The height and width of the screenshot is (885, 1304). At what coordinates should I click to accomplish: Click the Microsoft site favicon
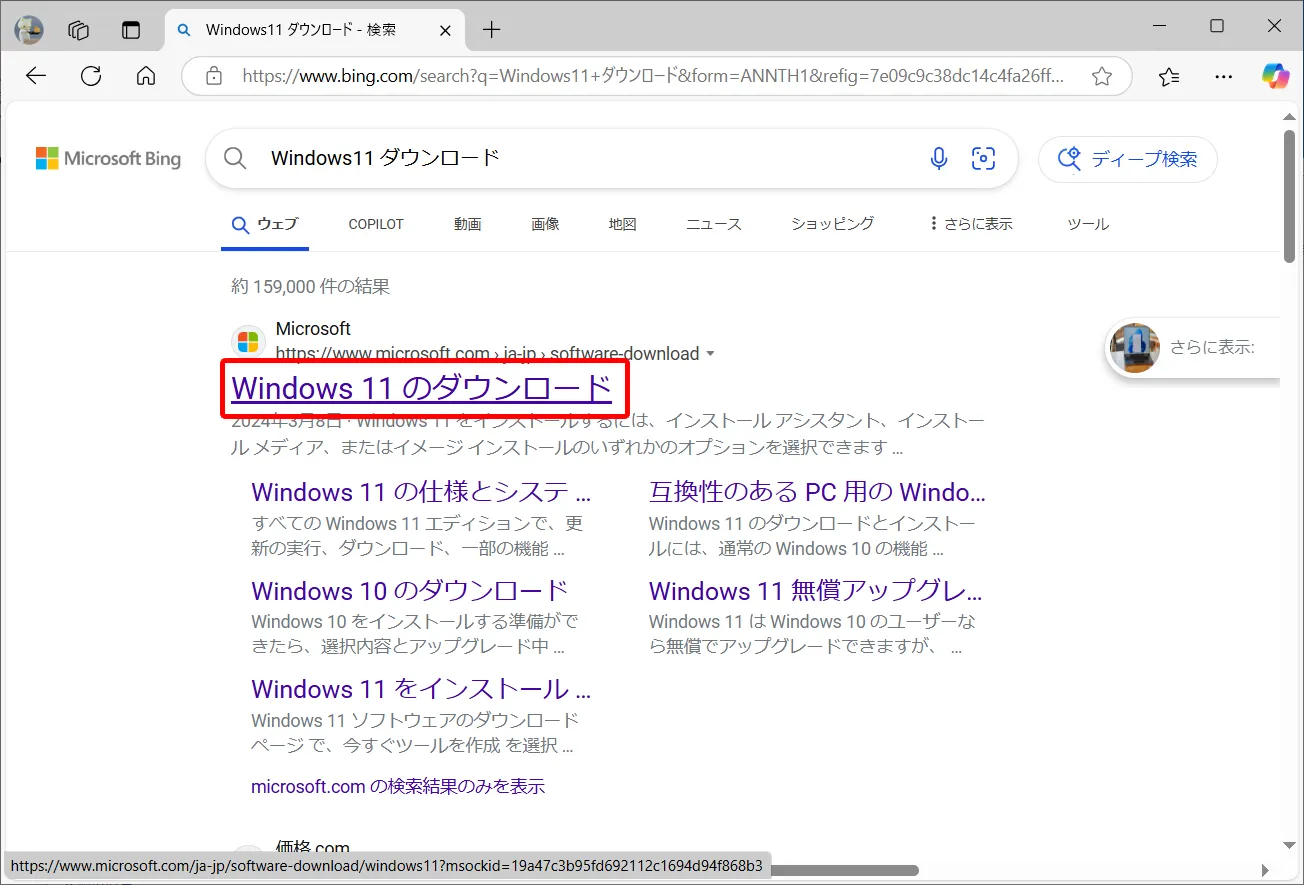pyautogui.click(x=248, y=341)
